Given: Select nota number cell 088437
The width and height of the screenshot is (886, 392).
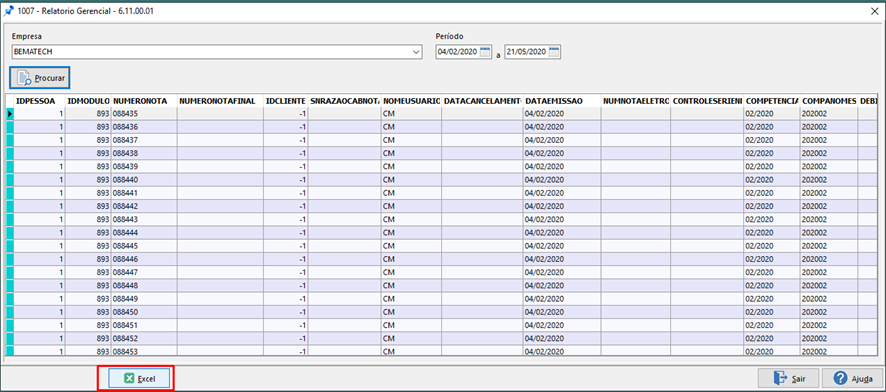Looking at the screenshot, I should coord(144,140).
